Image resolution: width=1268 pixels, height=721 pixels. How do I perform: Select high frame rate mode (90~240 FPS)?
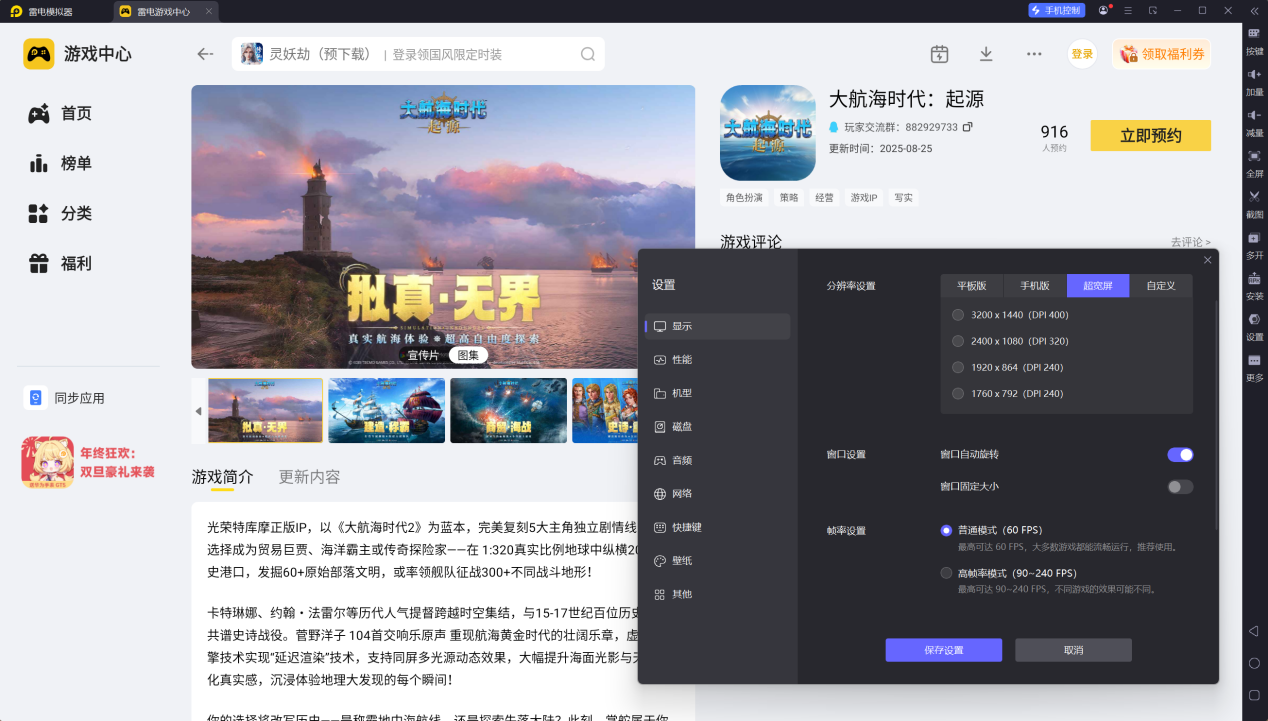coord(946,573)
